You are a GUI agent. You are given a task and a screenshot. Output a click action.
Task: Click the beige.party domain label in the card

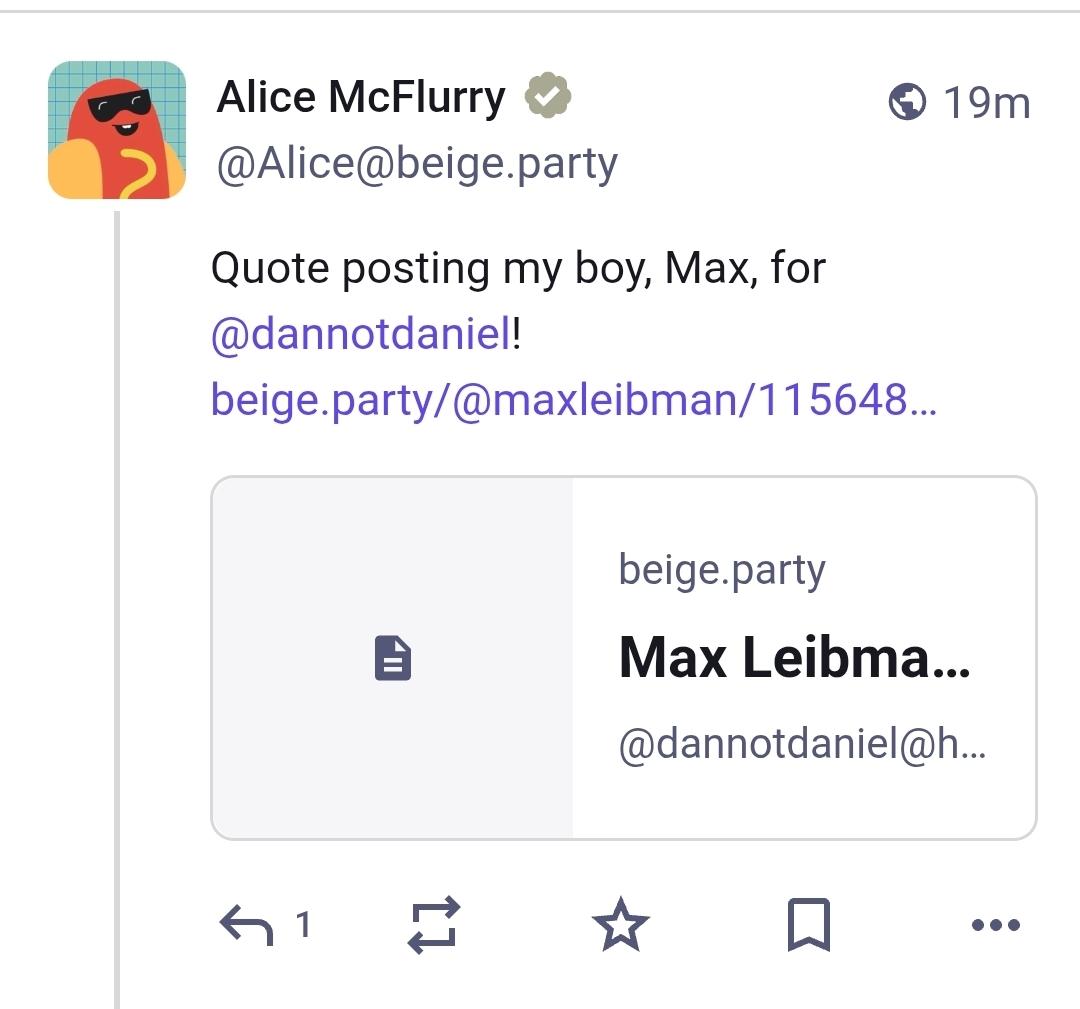point(722,570)
